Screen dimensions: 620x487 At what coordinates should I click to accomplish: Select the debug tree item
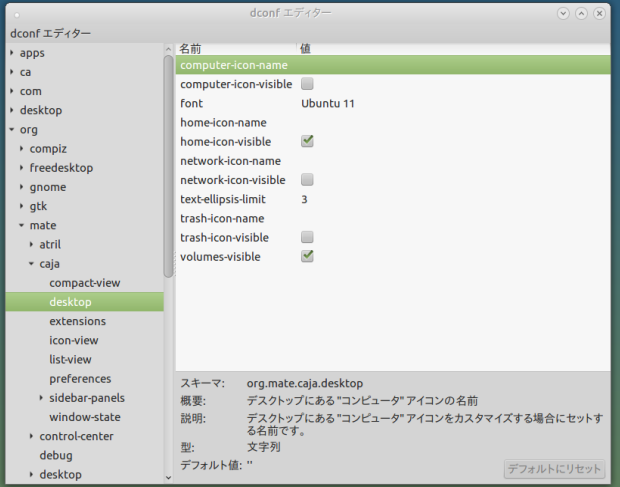tap(56, 455)
